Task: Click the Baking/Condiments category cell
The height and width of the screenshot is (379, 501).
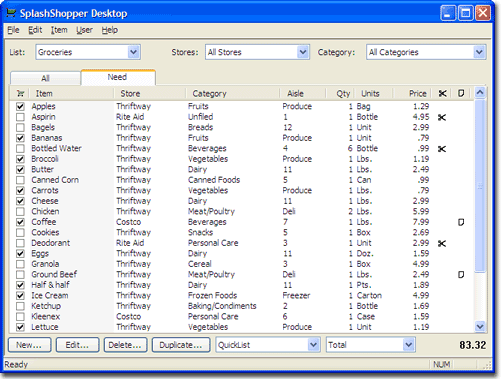Action: pyautogui.click(x=222, y=306)
